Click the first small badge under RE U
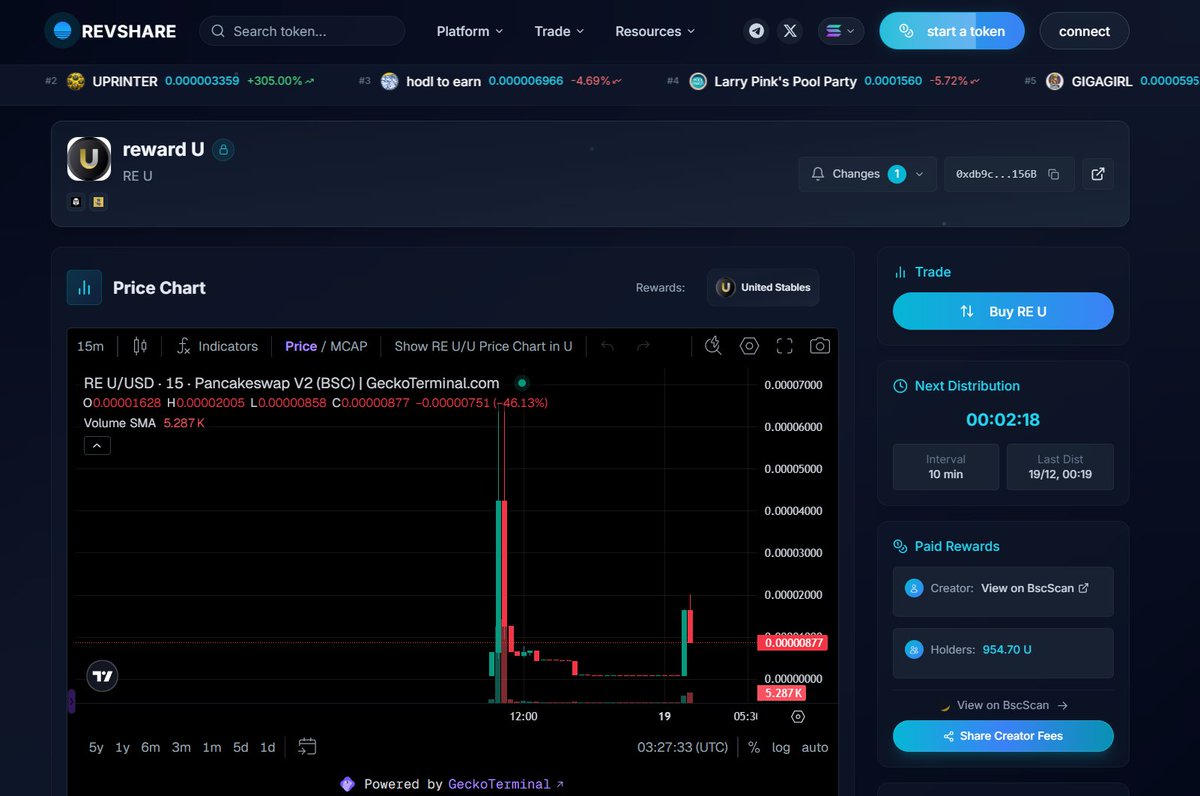Image resolution: width=1200 pixels, height=796 pixels. (x=76, y=202)
